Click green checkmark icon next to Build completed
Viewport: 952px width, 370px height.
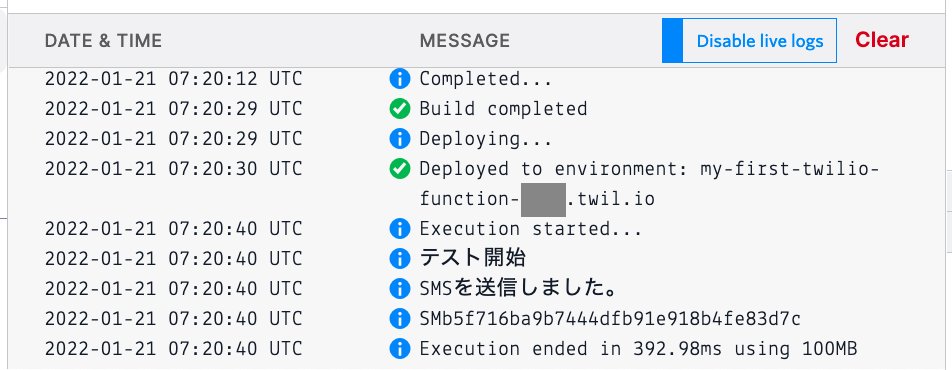point(399,109)
